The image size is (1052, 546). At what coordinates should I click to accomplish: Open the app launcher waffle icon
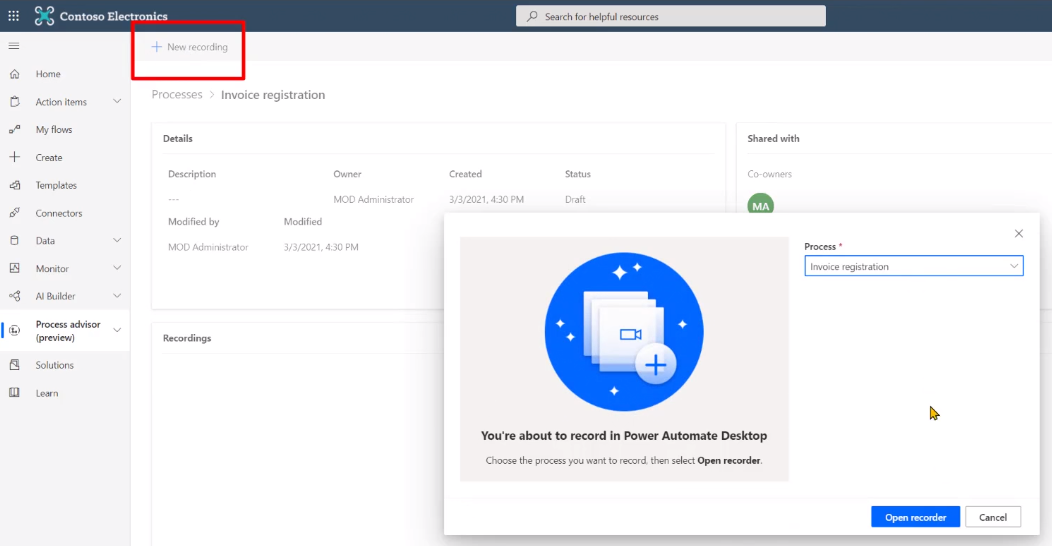(x=13, y=15)
